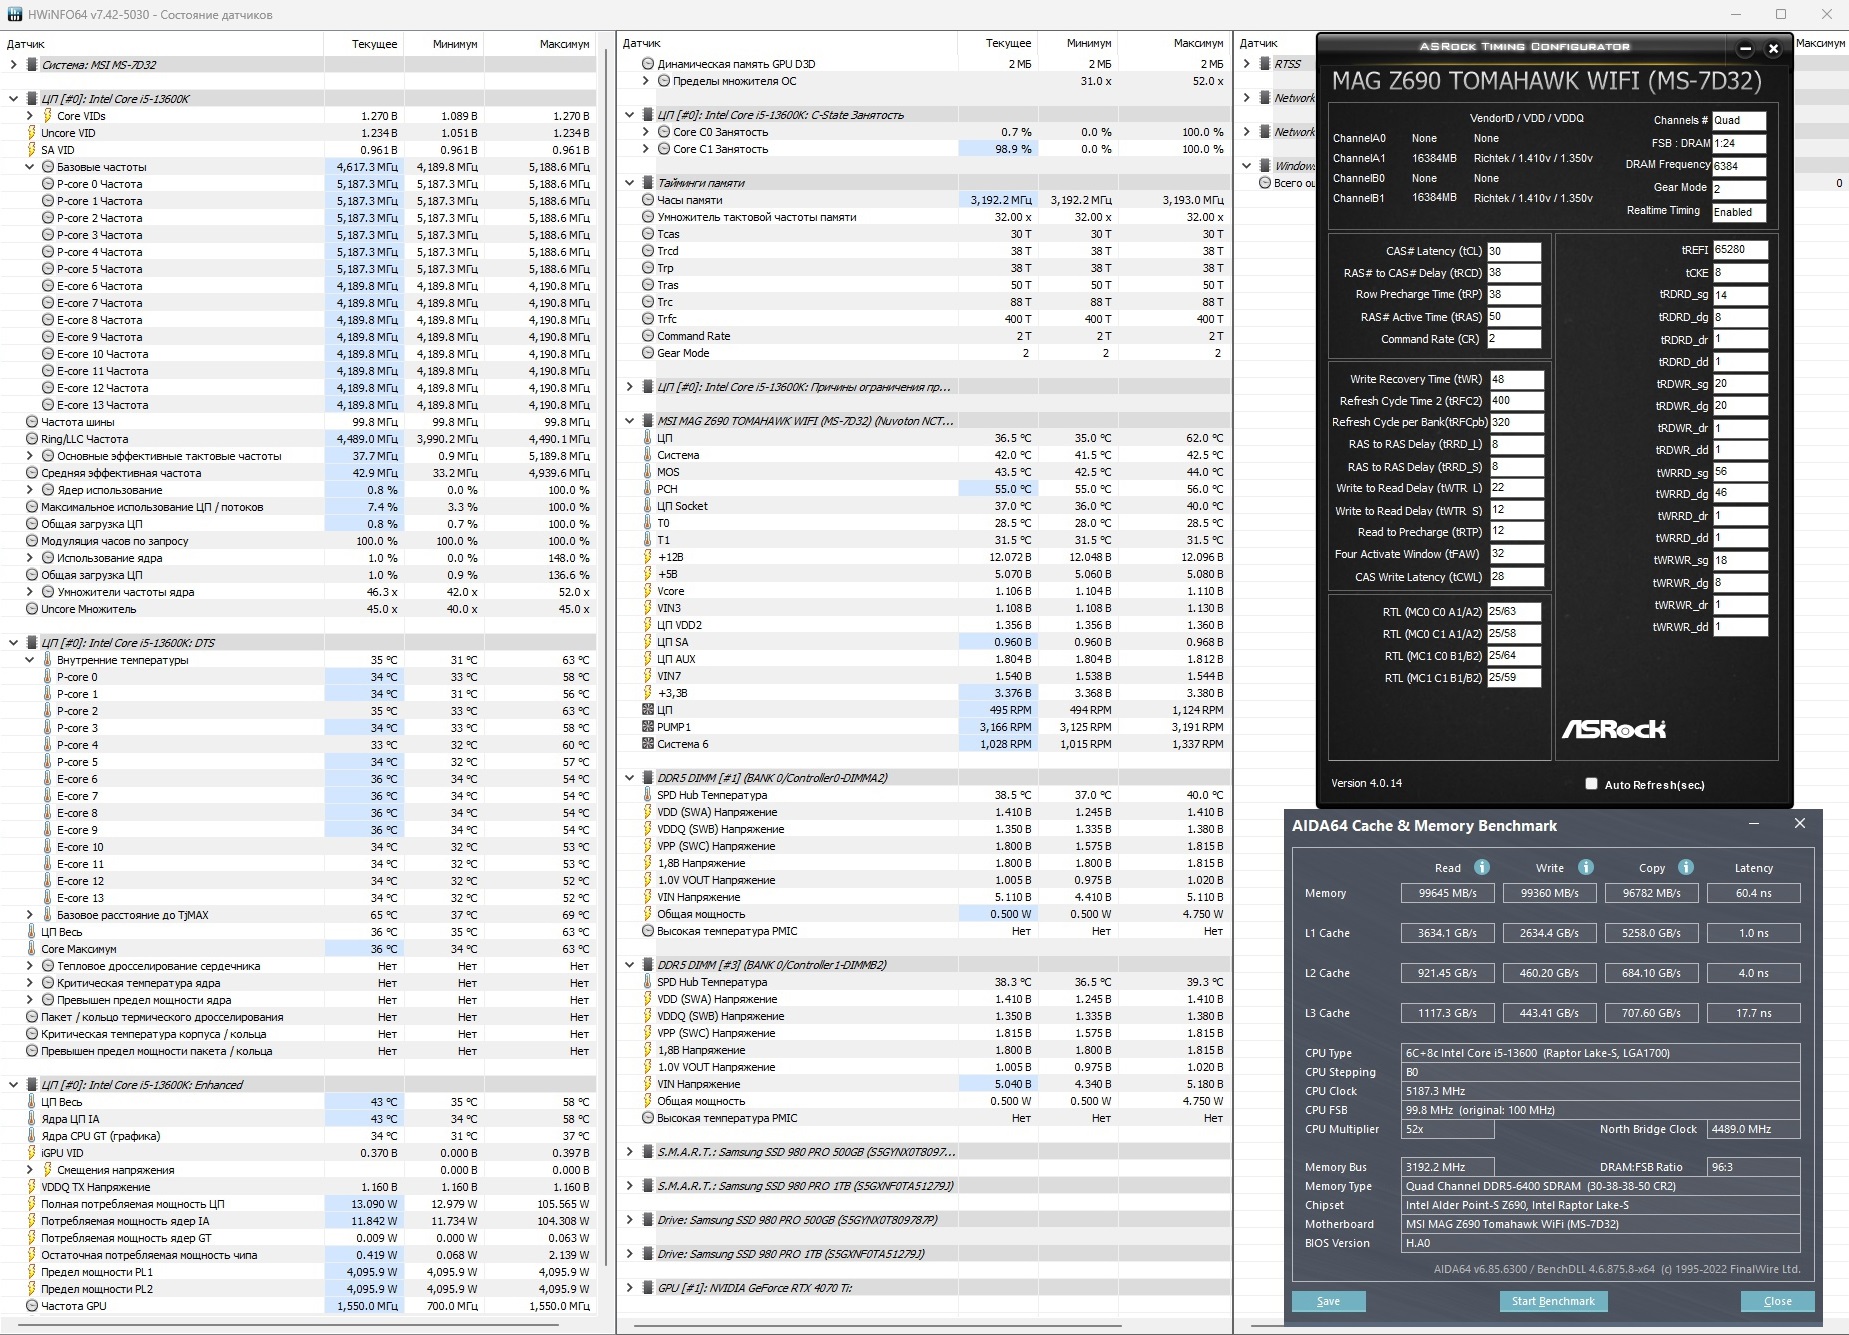Image resolution: width=1849 pixels, height=1335 pixels.
Task: Click the thermometer icon beside Core Максимум
Action: 32,949
